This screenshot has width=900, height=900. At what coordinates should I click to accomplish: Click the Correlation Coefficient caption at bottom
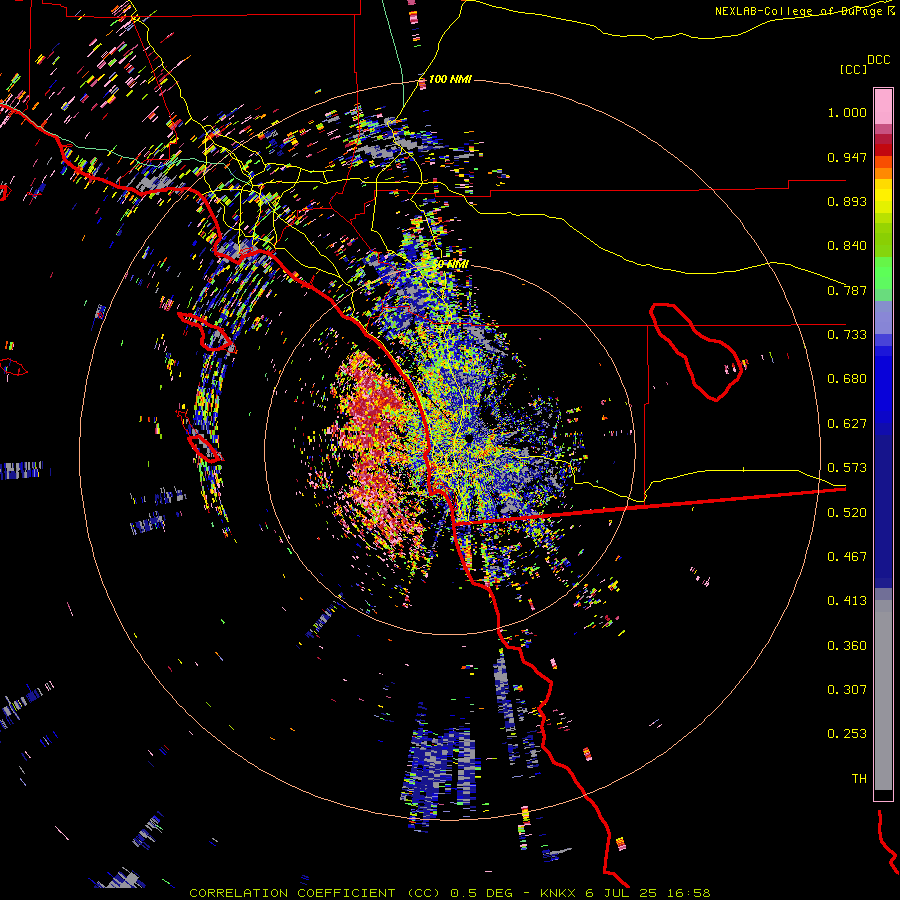pos(449,893)
